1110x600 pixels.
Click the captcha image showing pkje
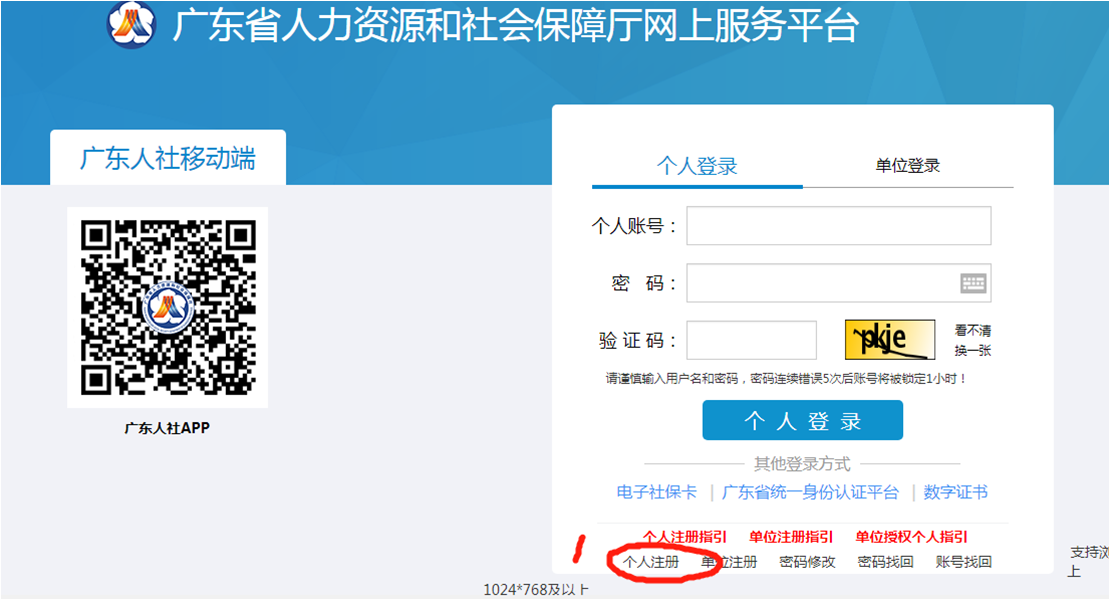point(890,340)
